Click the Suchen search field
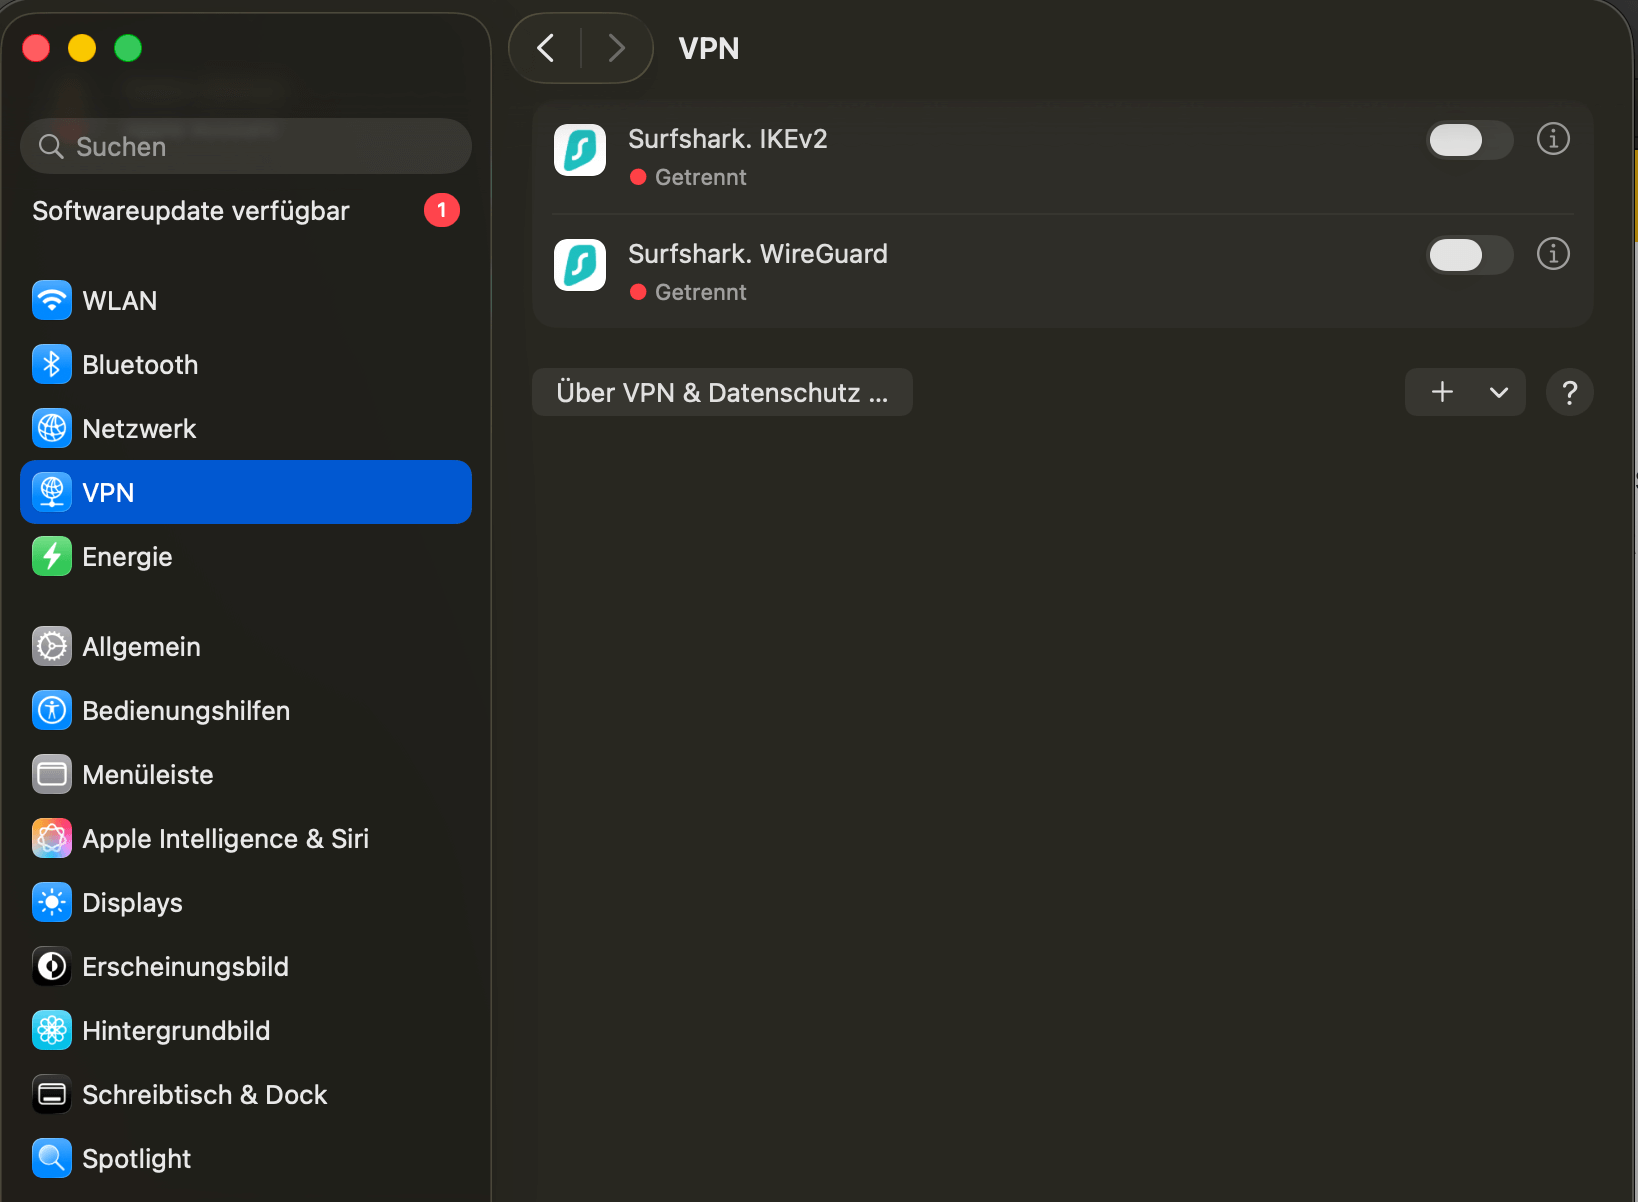Viewport: 1638px width, 1202px height. point(246,147)
